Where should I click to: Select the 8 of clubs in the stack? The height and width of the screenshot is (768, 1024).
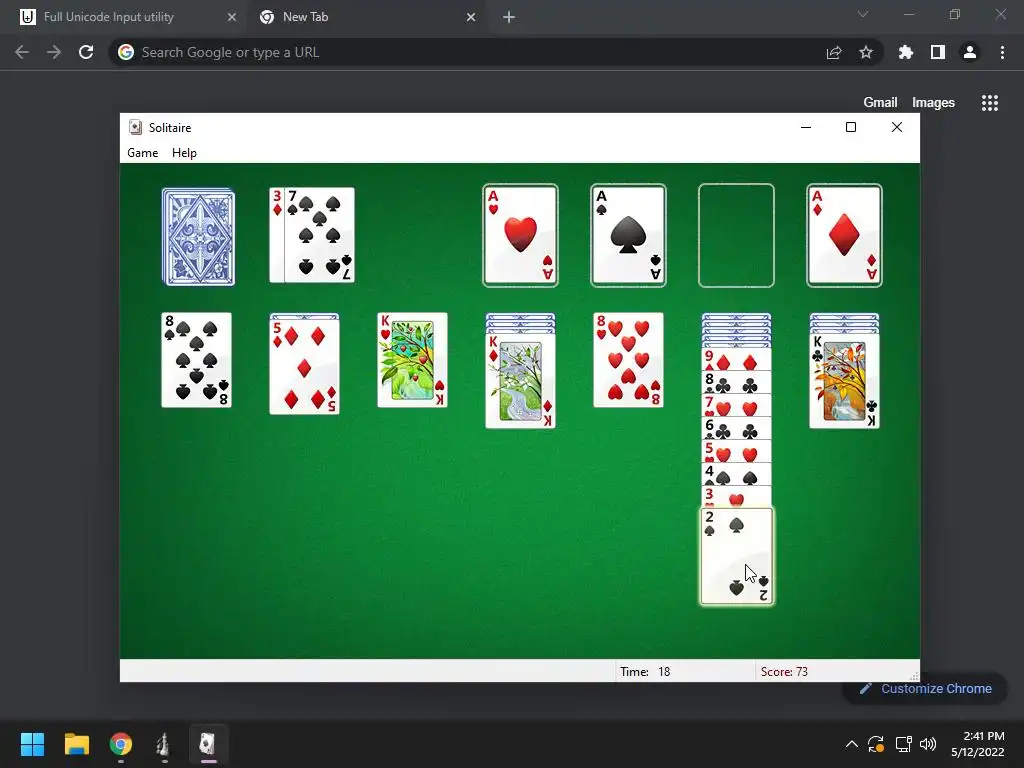coord(736,382)
